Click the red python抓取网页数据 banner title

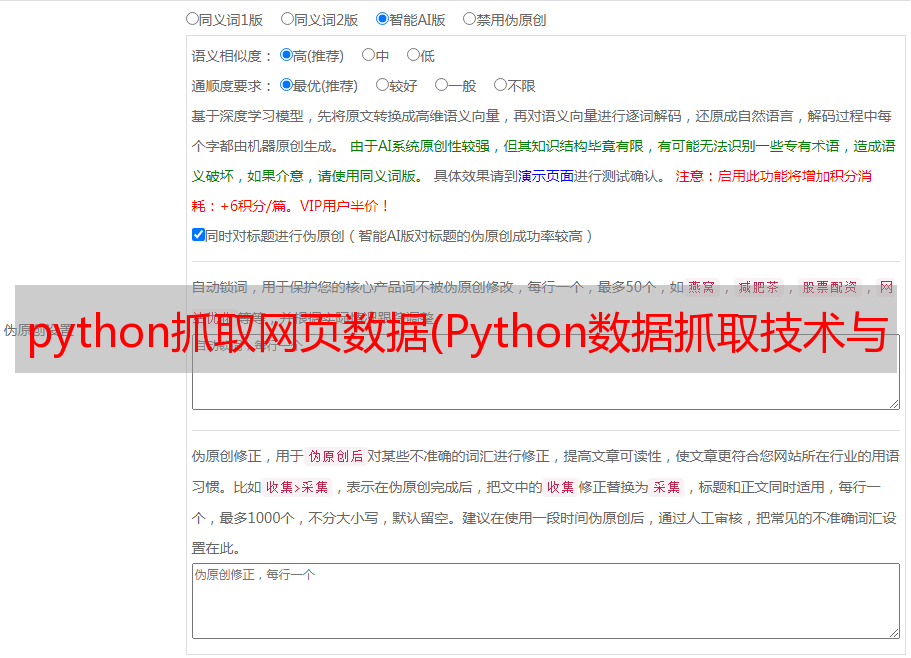click(x=458, y=332)
